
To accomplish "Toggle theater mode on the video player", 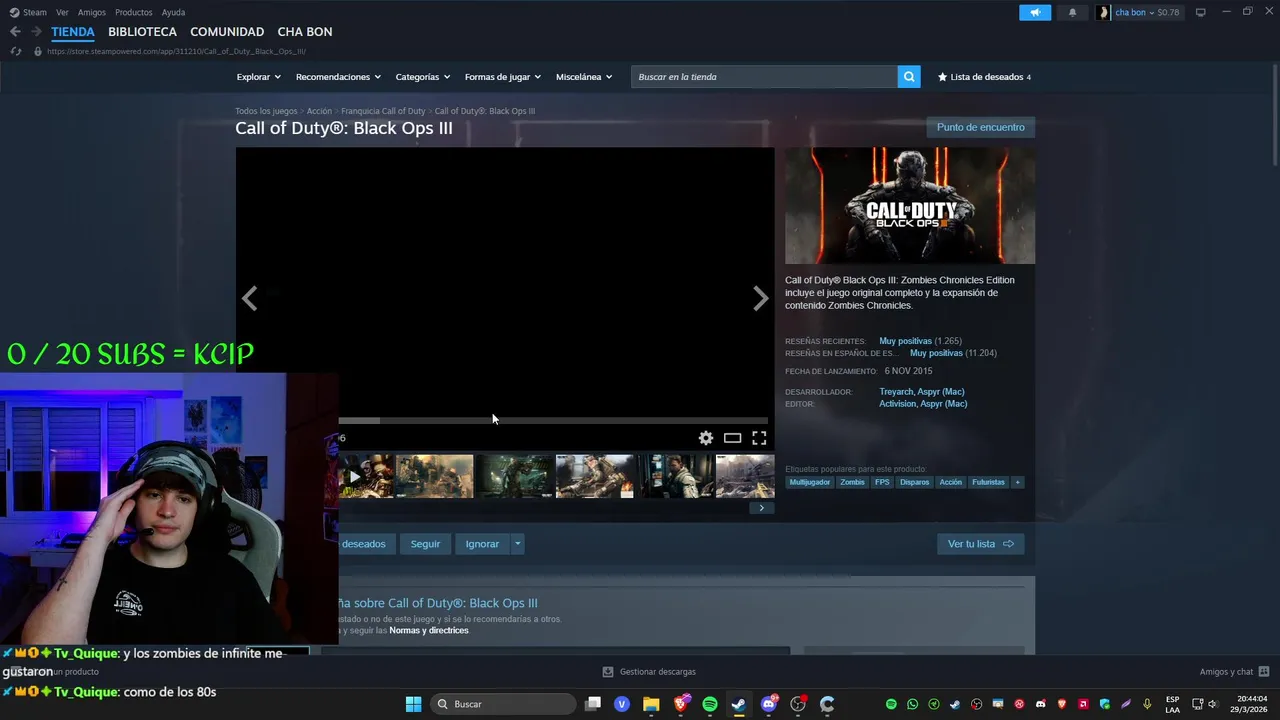I will pos(733,438).
